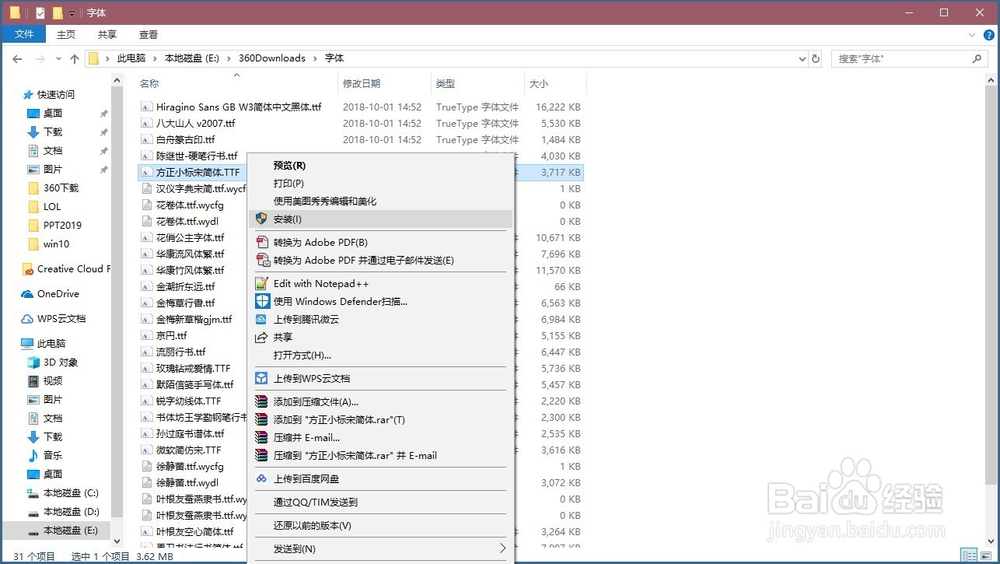
Task: Click 共享 context menu item
Action: point(380,337)
